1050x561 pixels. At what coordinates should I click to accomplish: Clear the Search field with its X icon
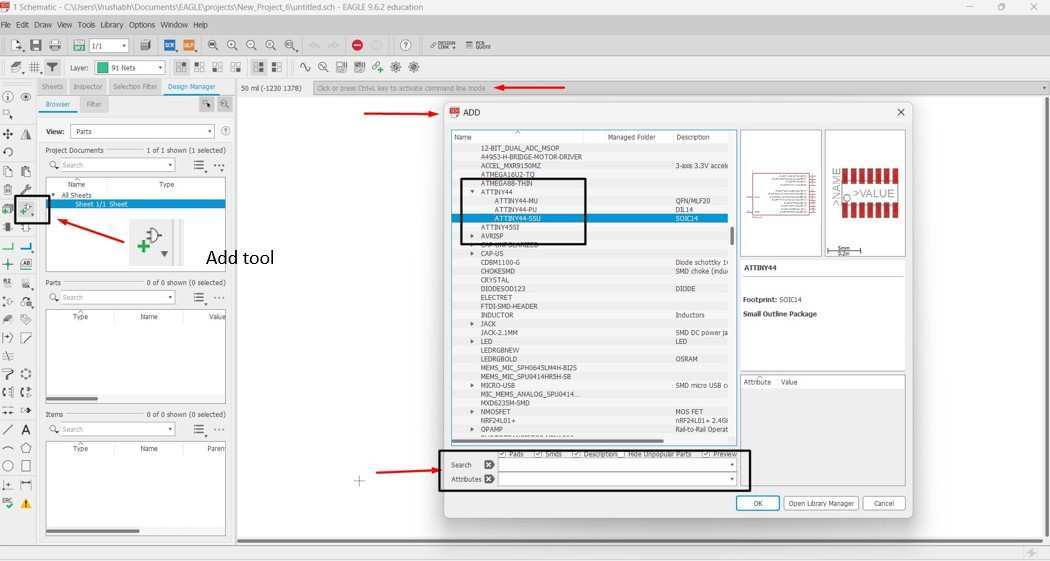coord(489,465)
